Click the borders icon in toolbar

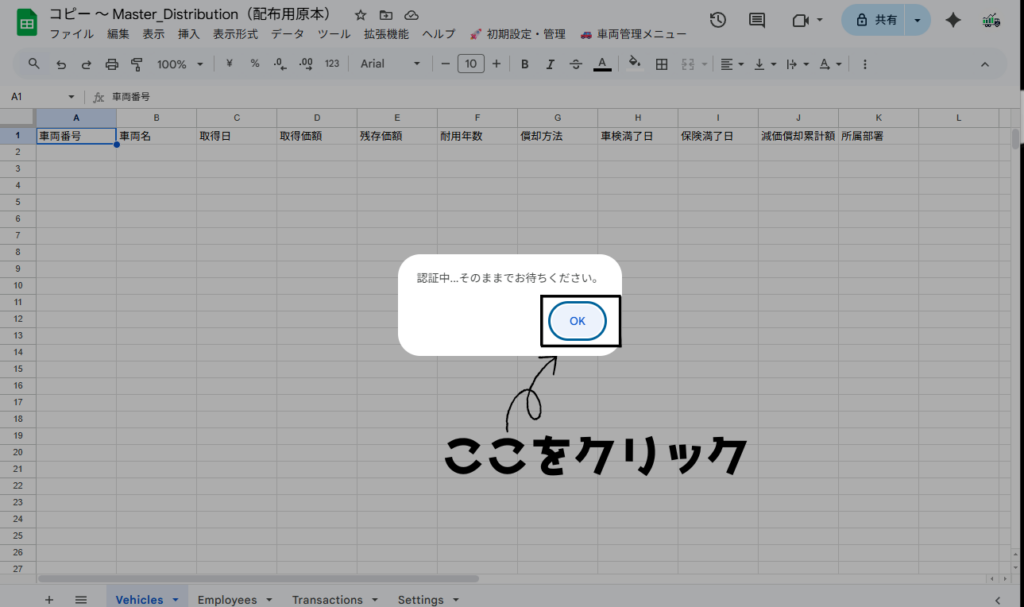pos(661,64)
